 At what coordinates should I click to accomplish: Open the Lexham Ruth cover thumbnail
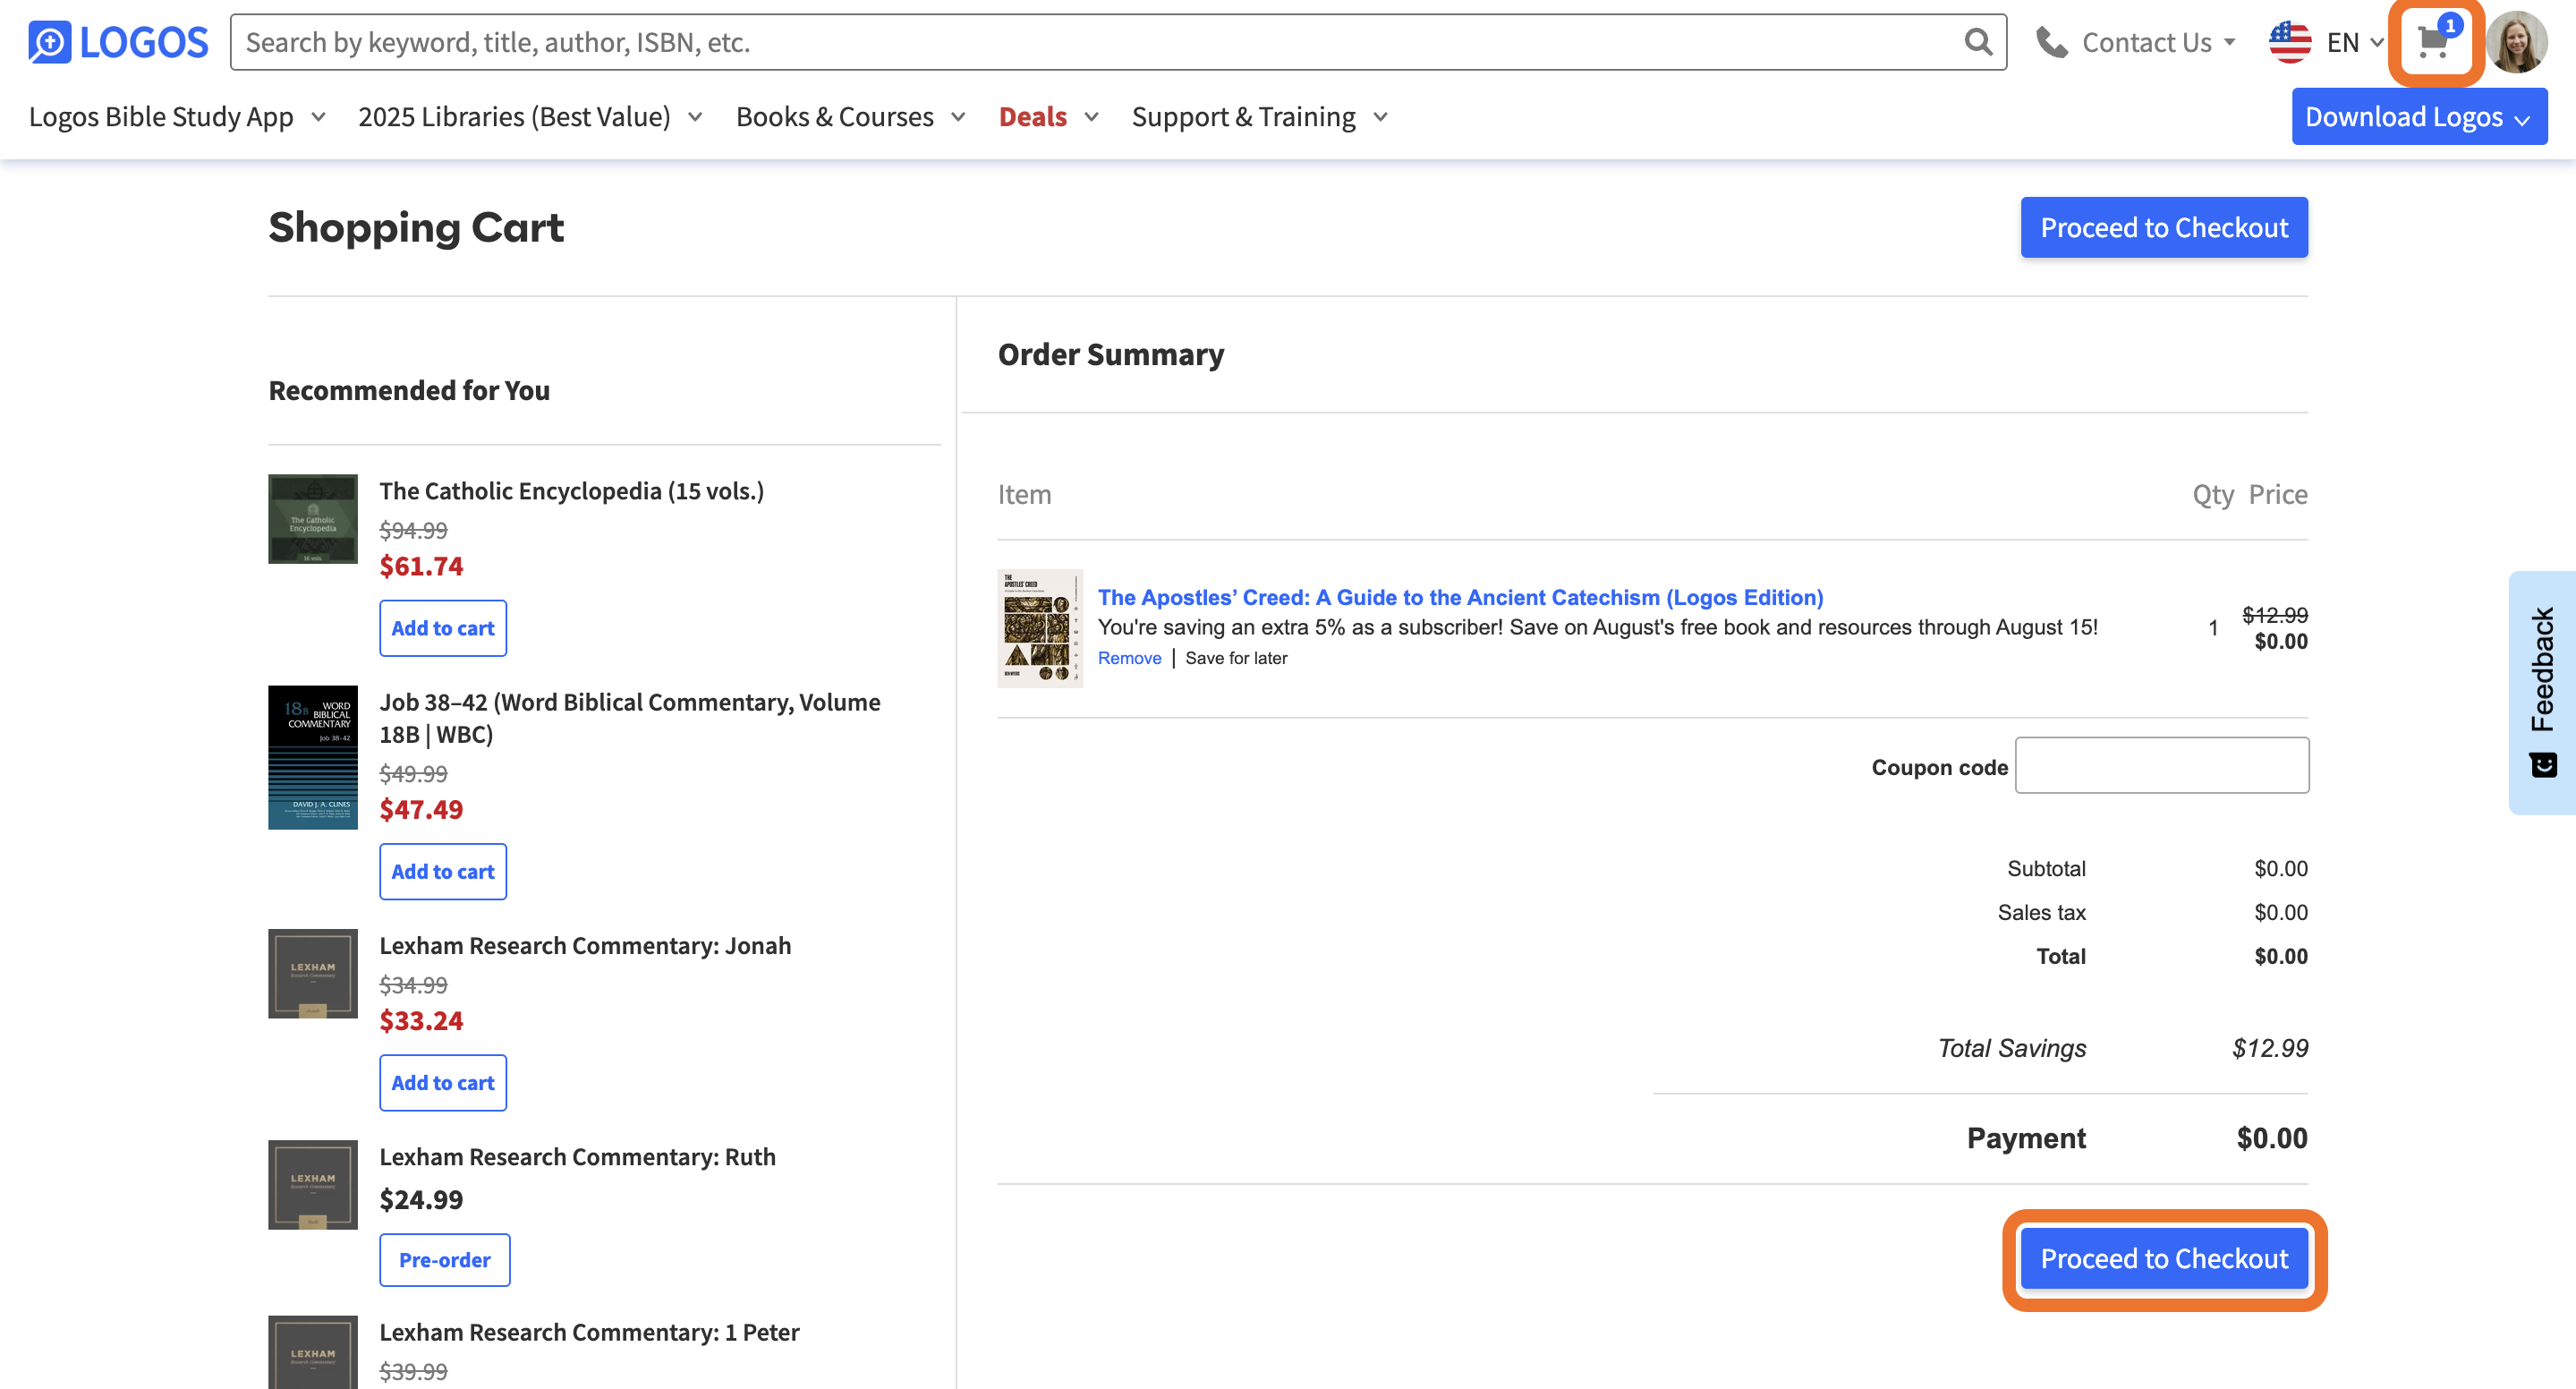(313, 1184)
